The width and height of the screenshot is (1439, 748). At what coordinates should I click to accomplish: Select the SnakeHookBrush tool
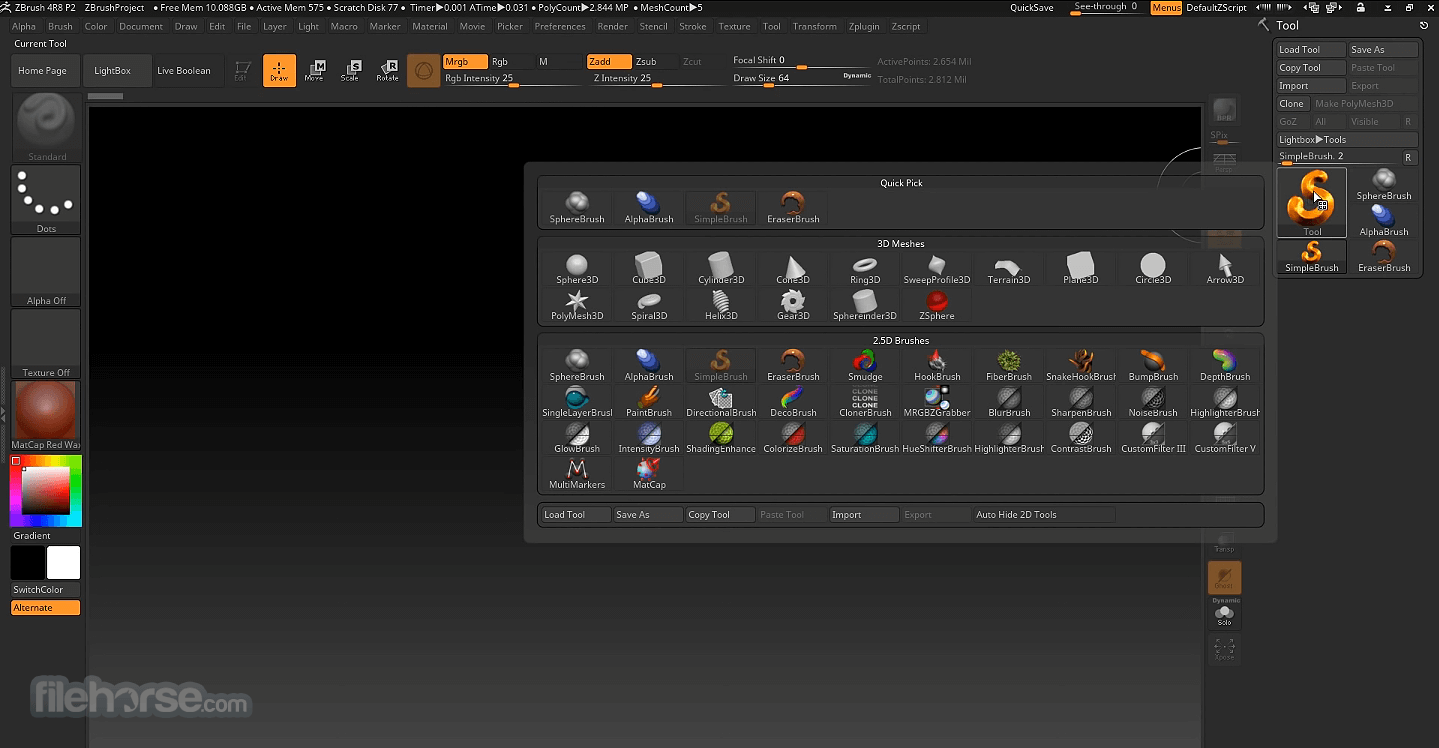tap(1081, 366)
